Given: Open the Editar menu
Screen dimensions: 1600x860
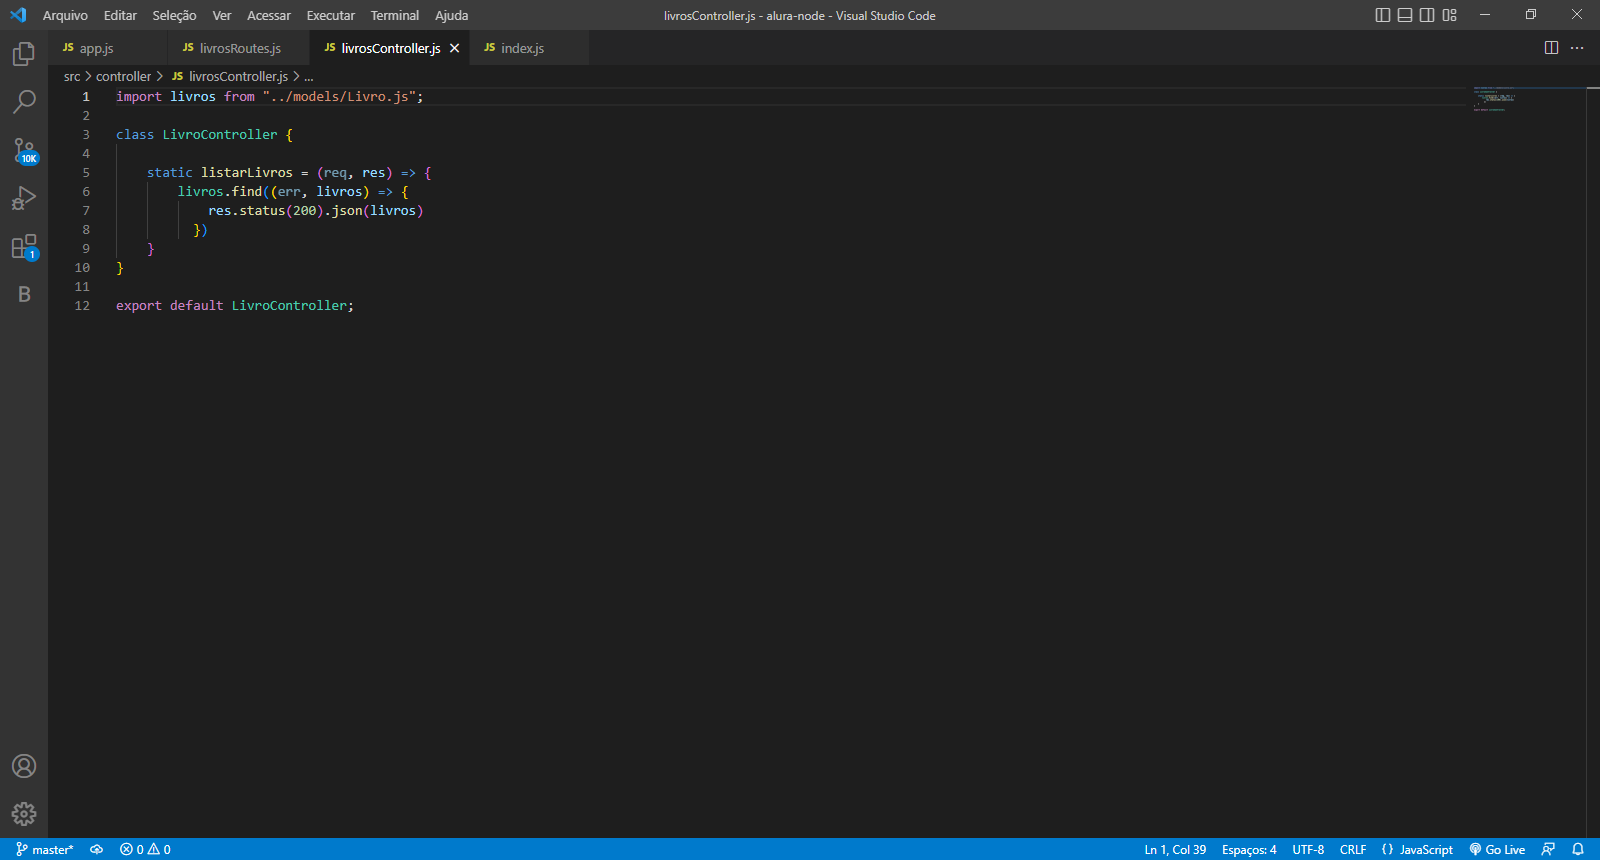Looking at the screenshot, I should coord(120,15).
